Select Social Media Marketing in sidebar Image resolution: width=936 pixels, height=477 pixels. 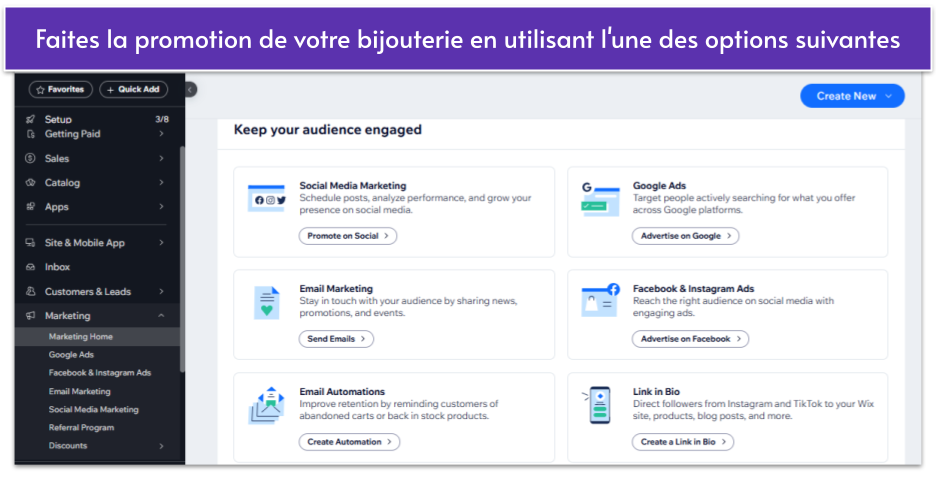click(93, 410)
